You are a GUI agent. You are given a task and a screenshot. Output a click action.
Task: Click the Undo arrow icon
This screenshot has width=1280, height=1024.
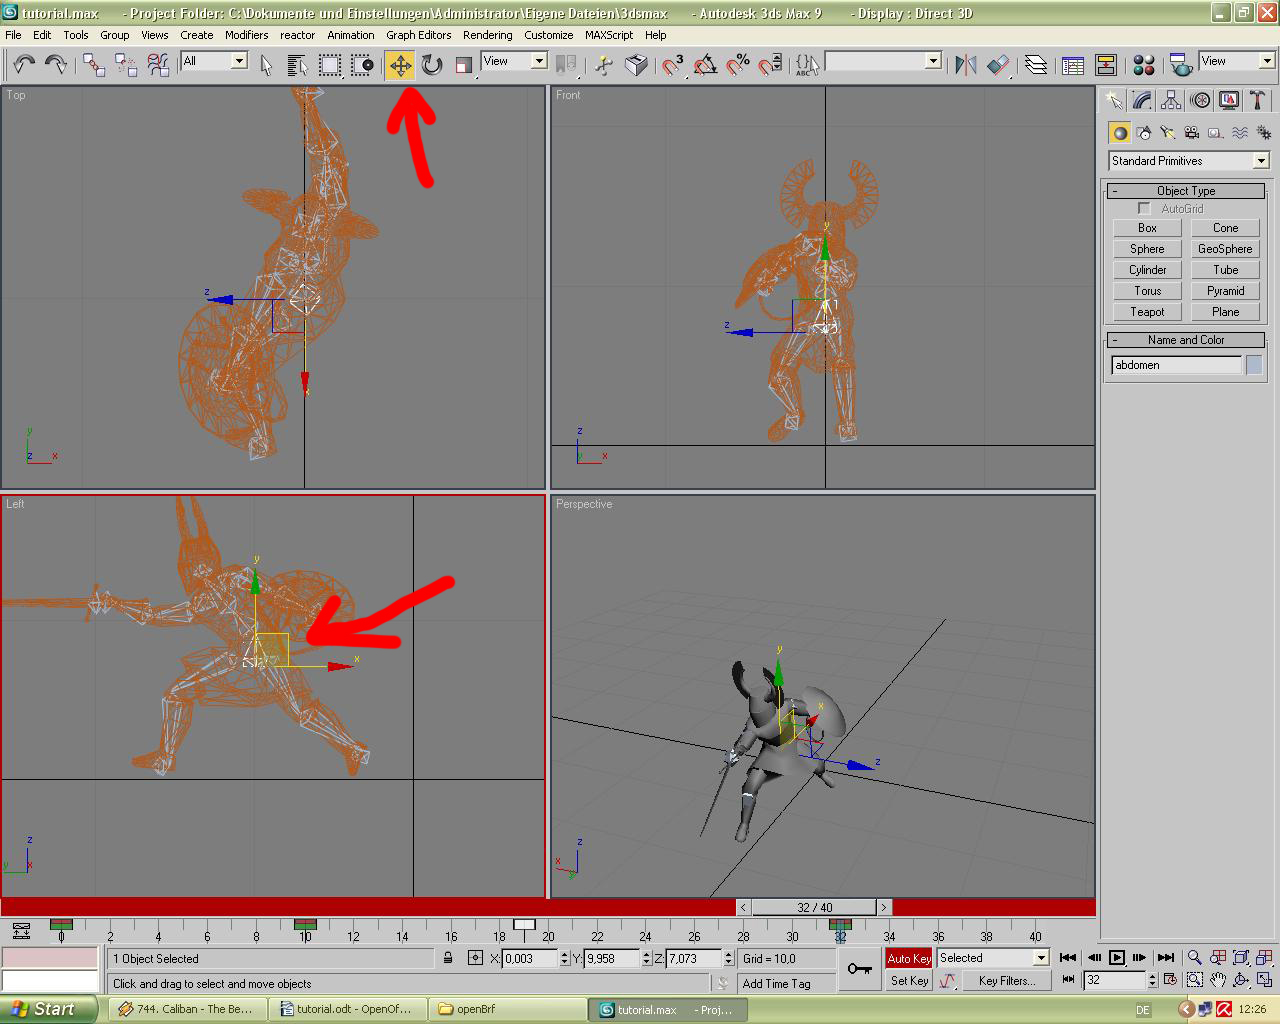point(24,66)
